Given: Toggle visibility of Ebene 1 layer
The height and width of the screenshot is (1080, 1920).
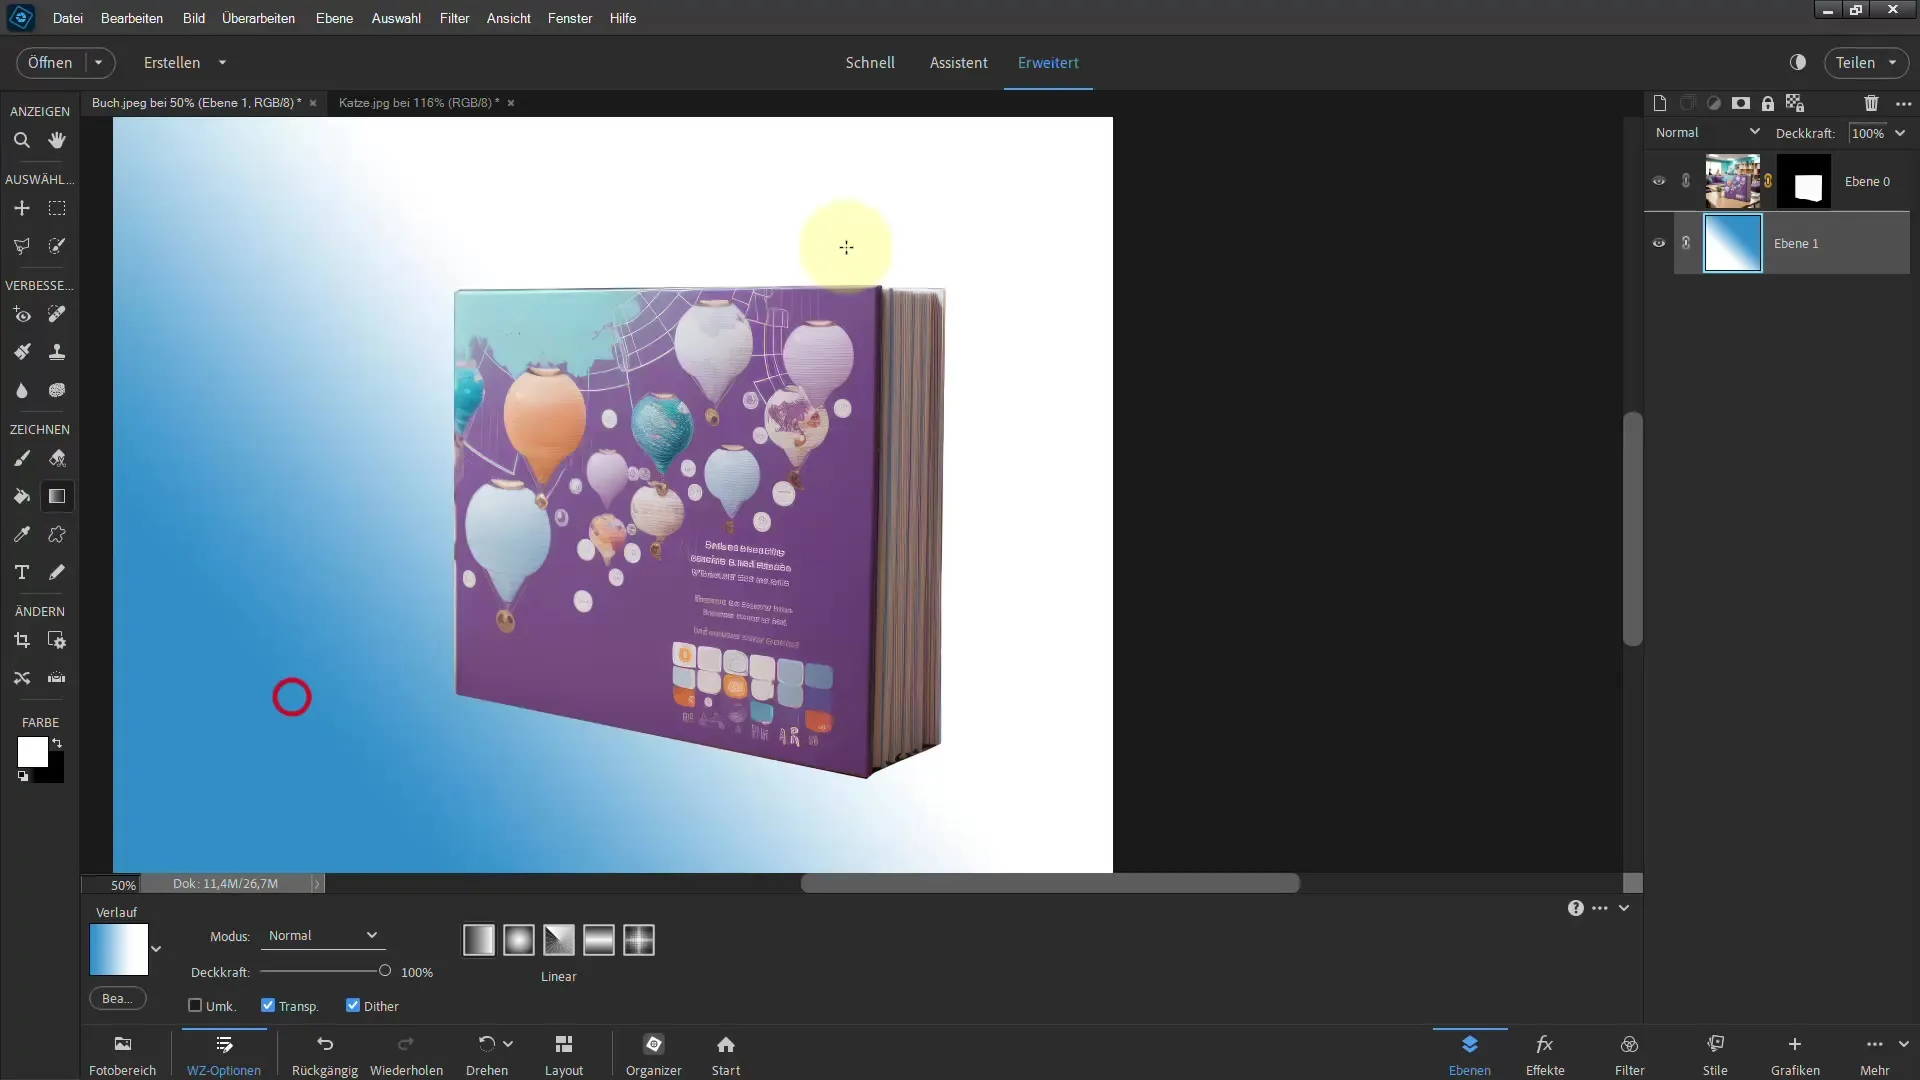Looking at the screenshot, I should coord(1659,243).
